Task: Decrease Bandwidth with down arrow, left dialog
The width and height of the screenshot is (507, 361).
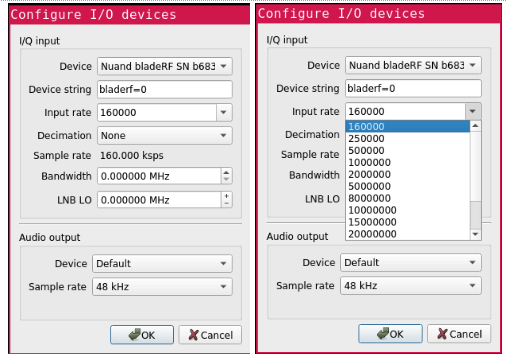Action: pyautogui.click(x=226, y=180)
